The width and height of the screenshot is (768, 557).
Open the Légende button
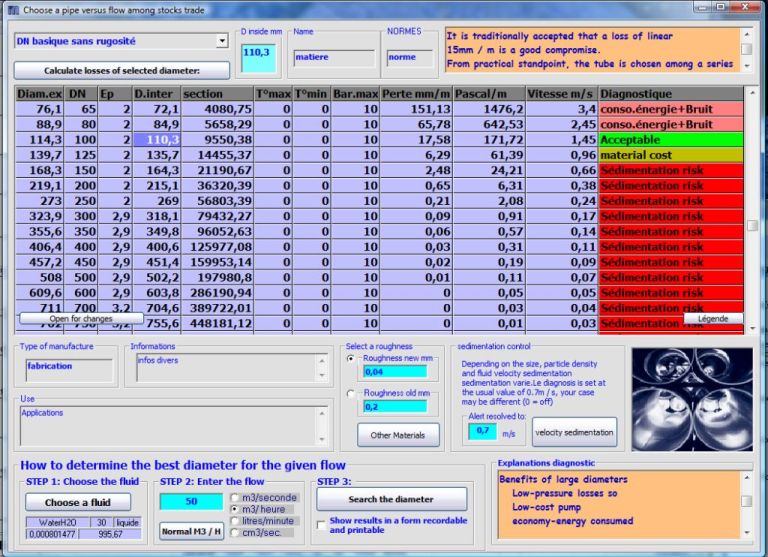pos(713,318)
